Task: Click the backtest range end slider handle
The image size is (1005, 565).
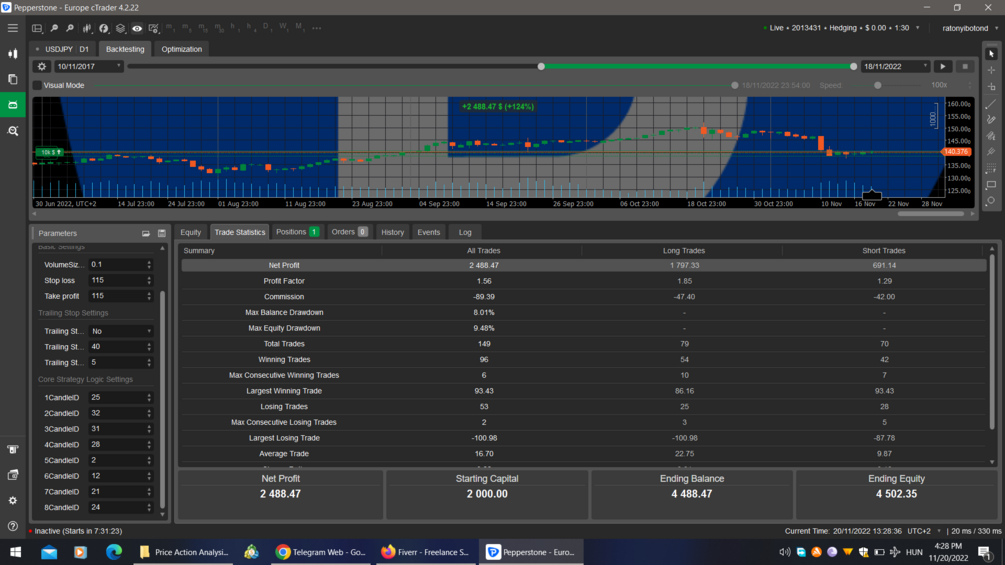Action: [853, 67]
